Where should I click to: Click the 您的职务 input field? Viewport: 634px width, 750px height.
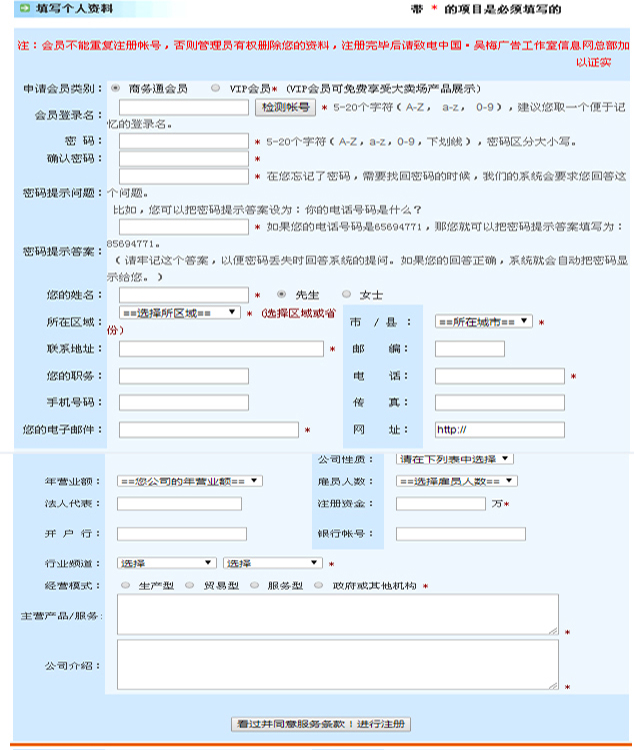(184, 376)
